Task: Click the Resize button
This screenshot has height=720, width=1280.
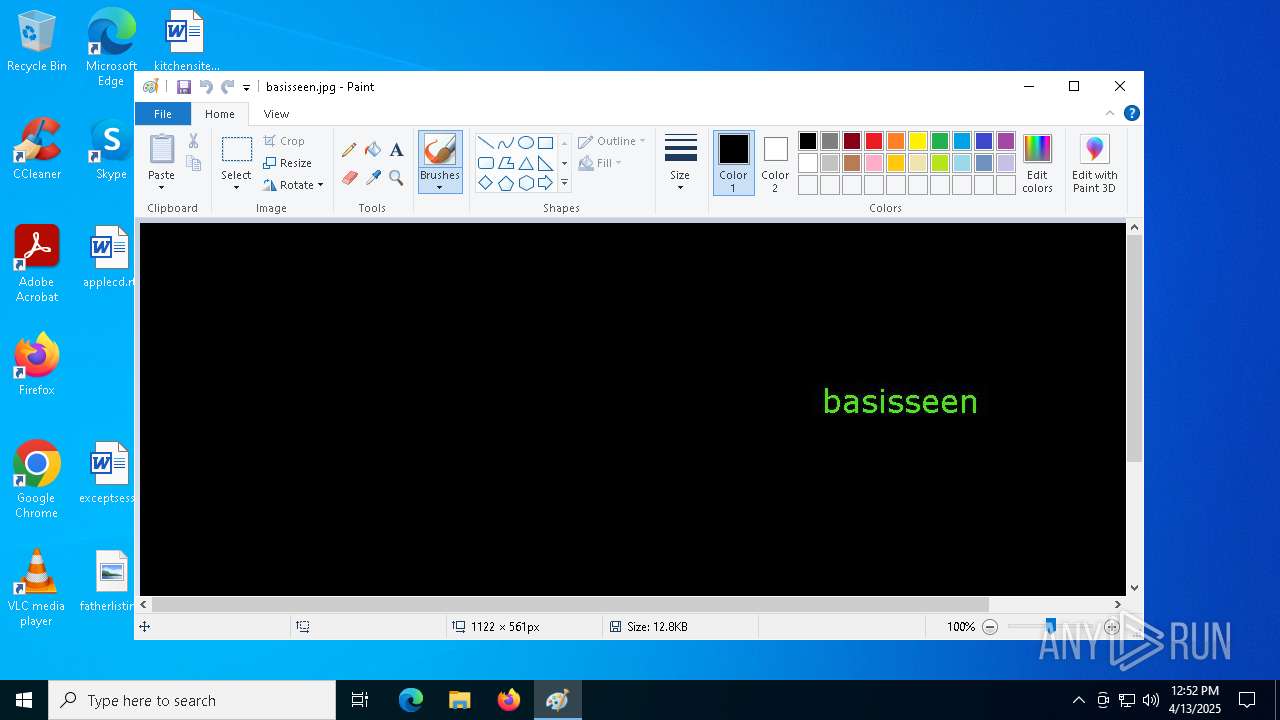Action: tap(287, 163)
